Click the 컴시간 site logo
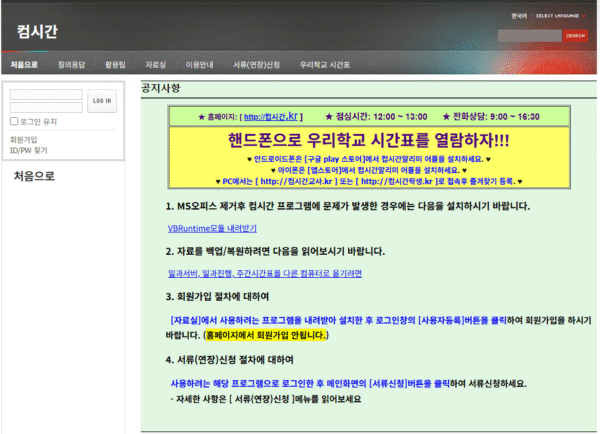Screen dimensions: 600x434 click(37, 31)
